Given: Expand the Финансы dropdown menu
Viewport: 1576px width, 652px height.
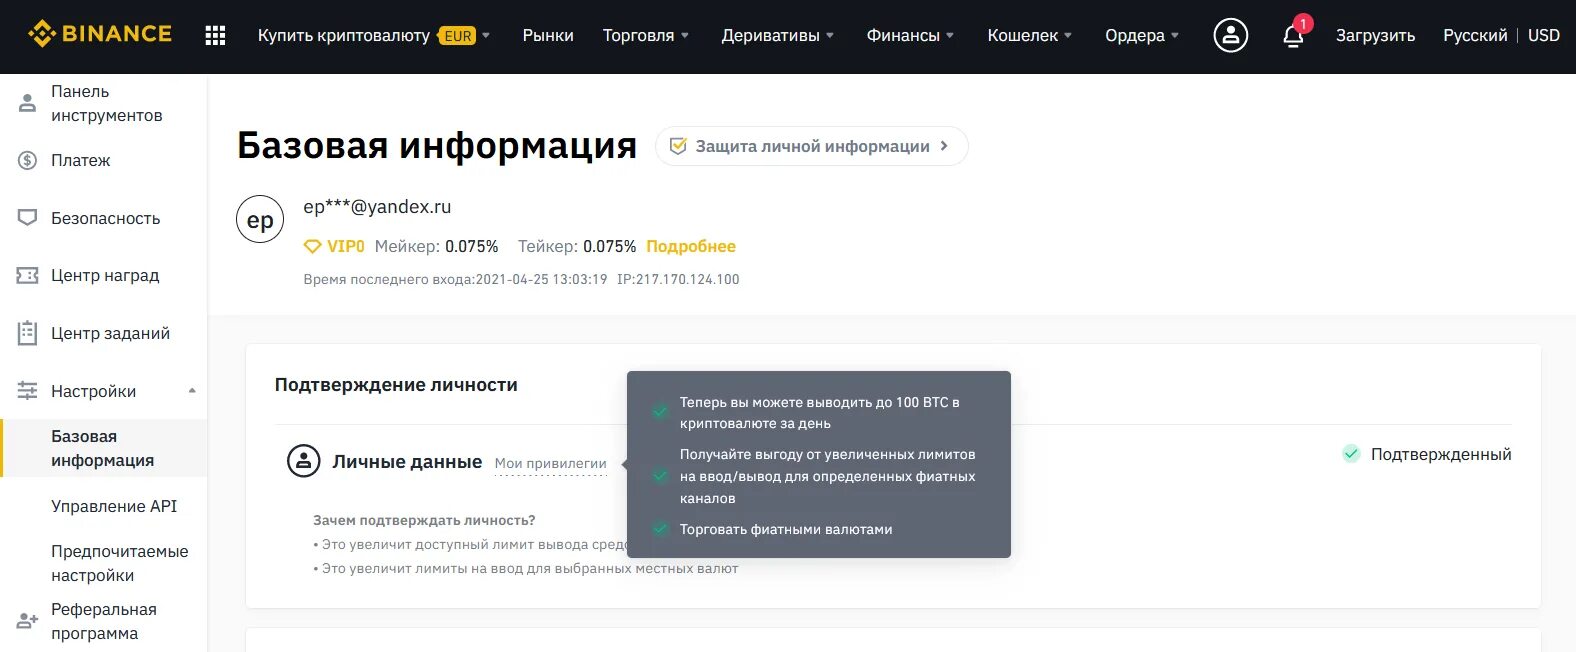Looking at the screenshot, I should tap(950, 35).
